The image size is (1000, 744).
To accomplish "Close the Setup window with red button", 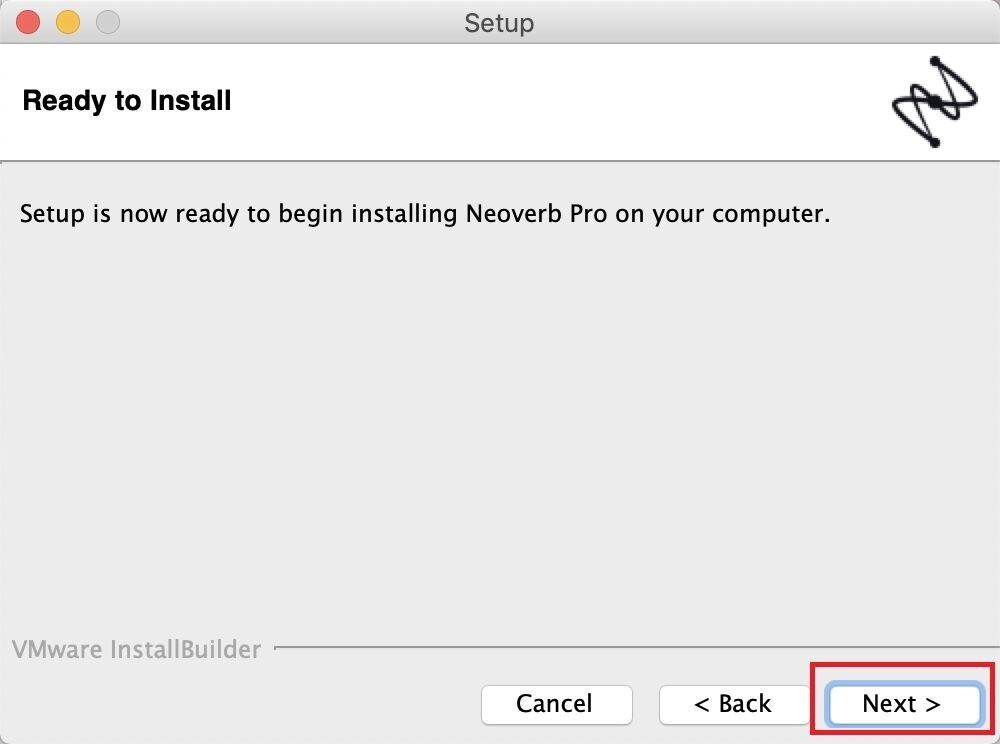I will pos(28,22).
